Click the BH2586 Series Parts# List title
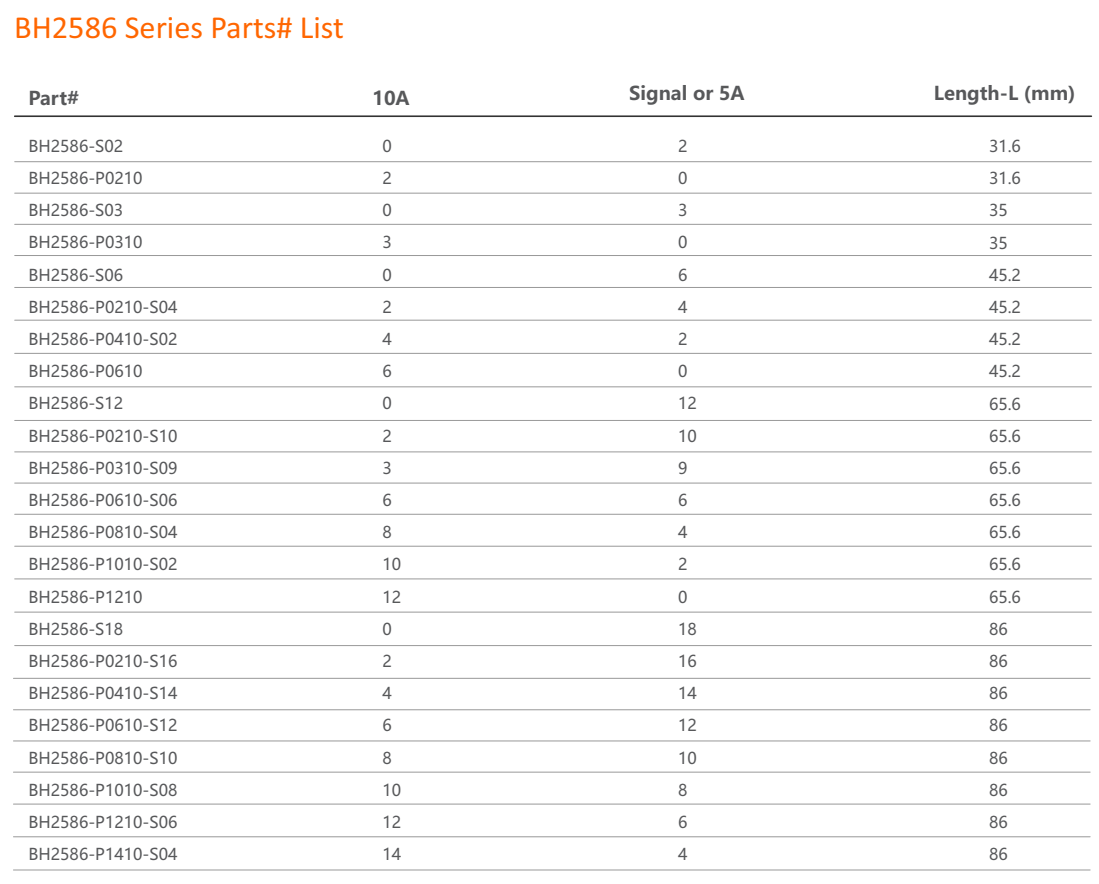The image size is (1099, 884). 180,29
